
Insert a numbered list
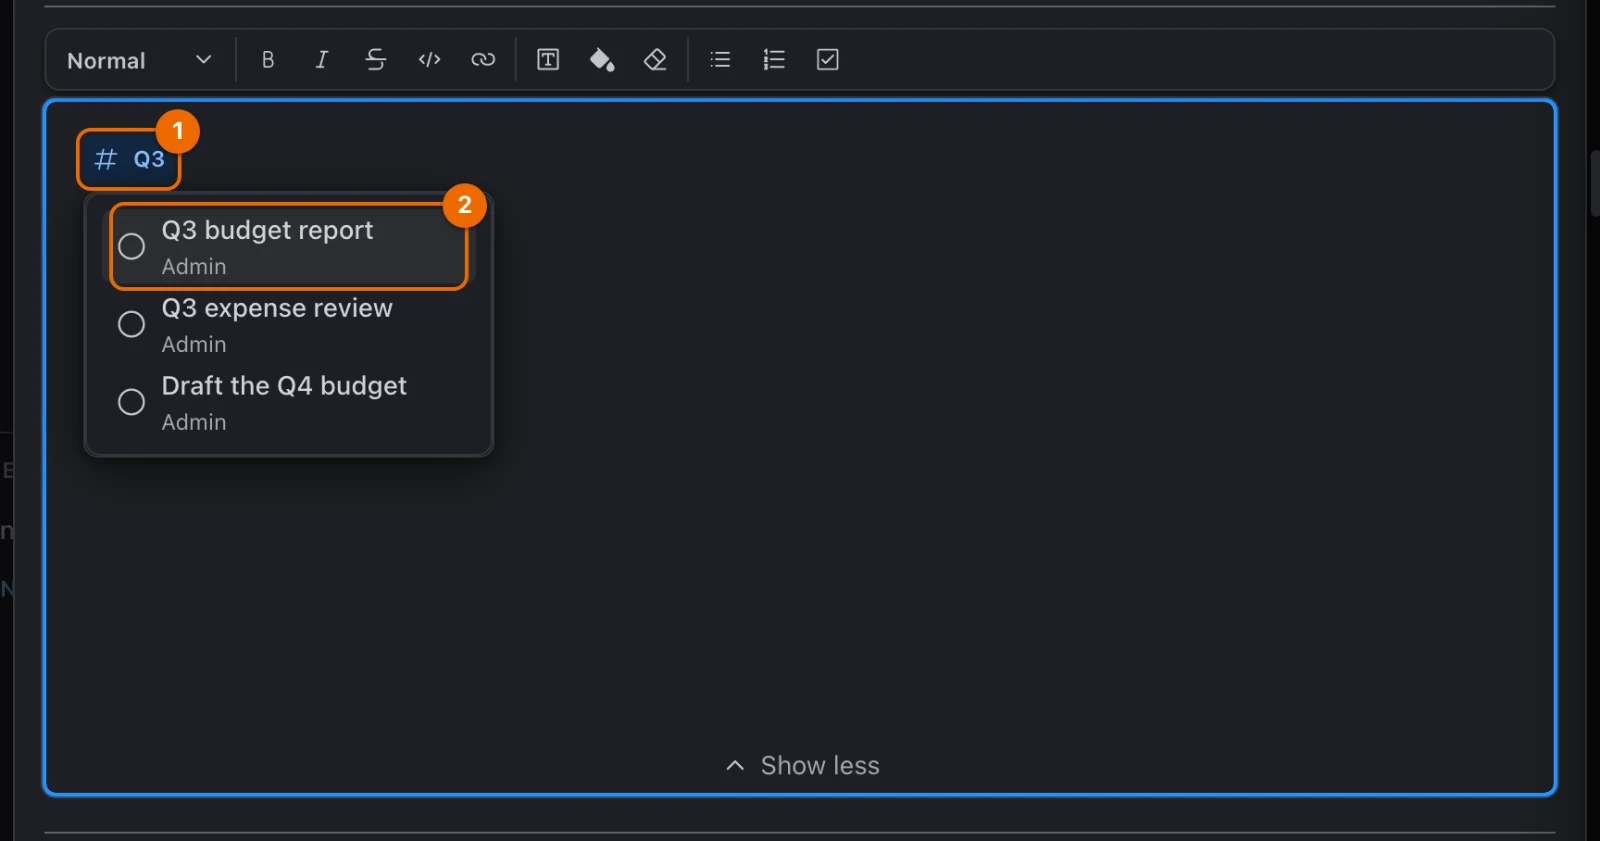click(774, 60)
